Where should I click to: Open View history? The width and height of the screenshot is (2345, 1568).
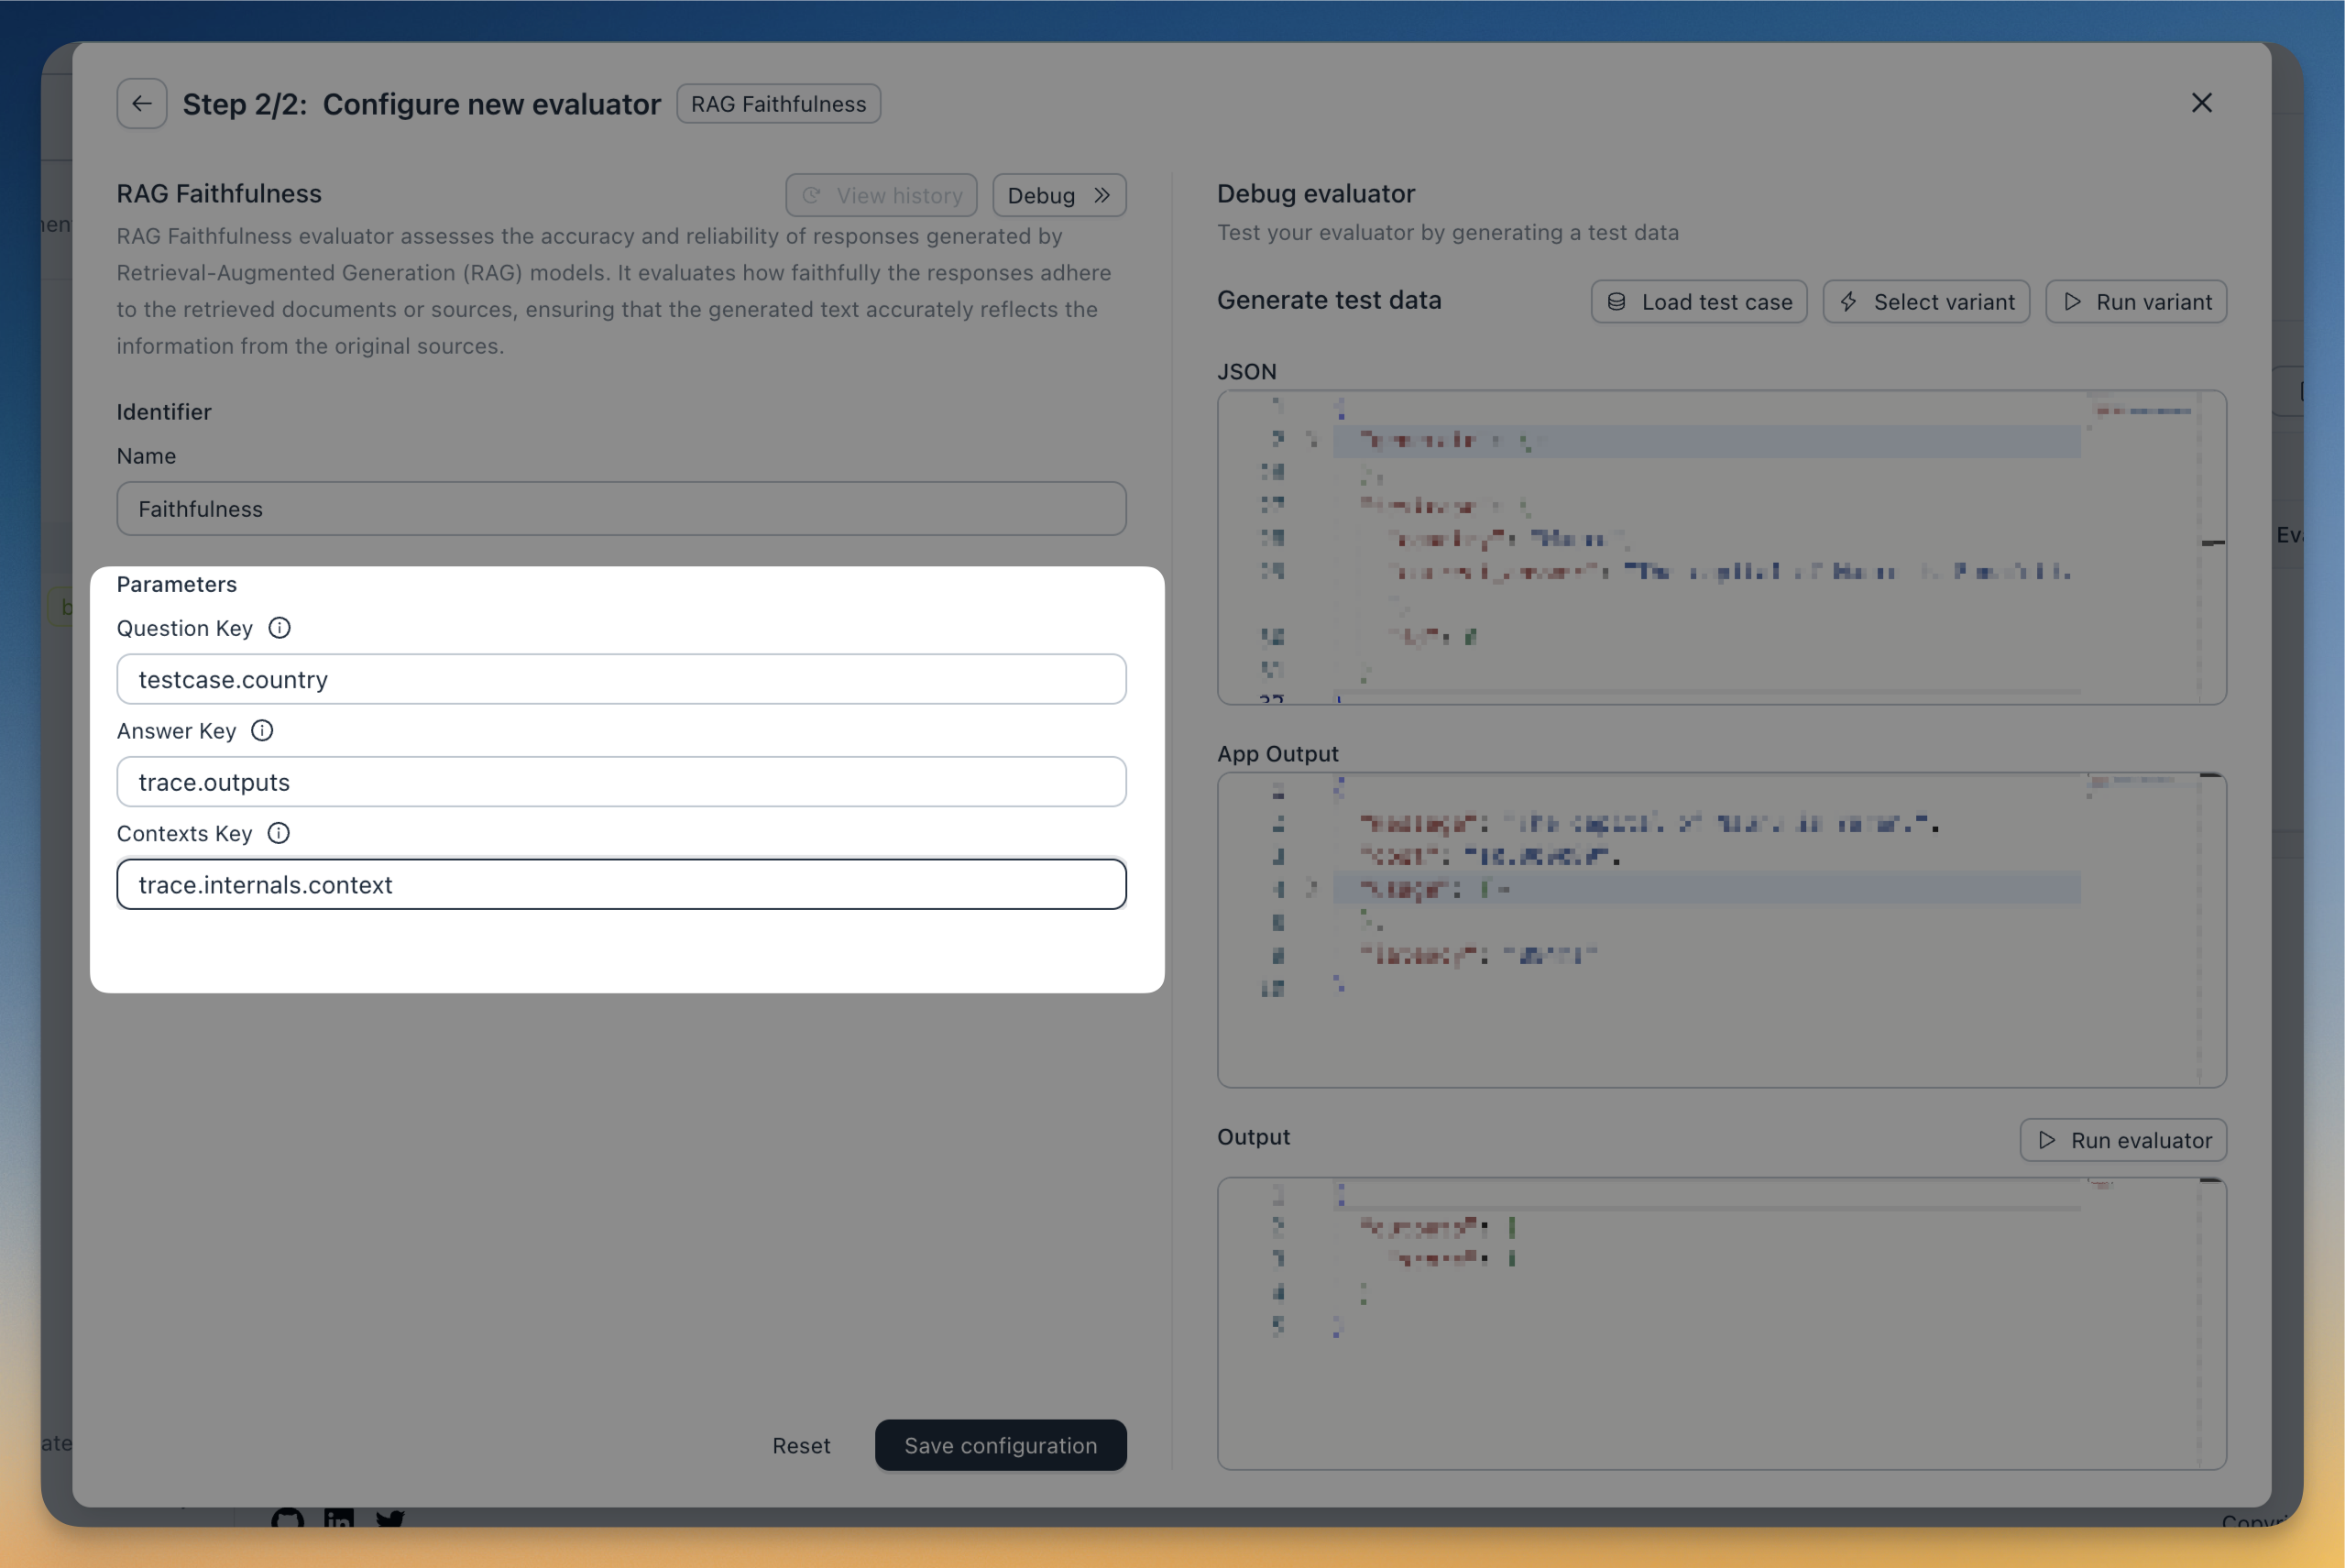coord(881,195)
